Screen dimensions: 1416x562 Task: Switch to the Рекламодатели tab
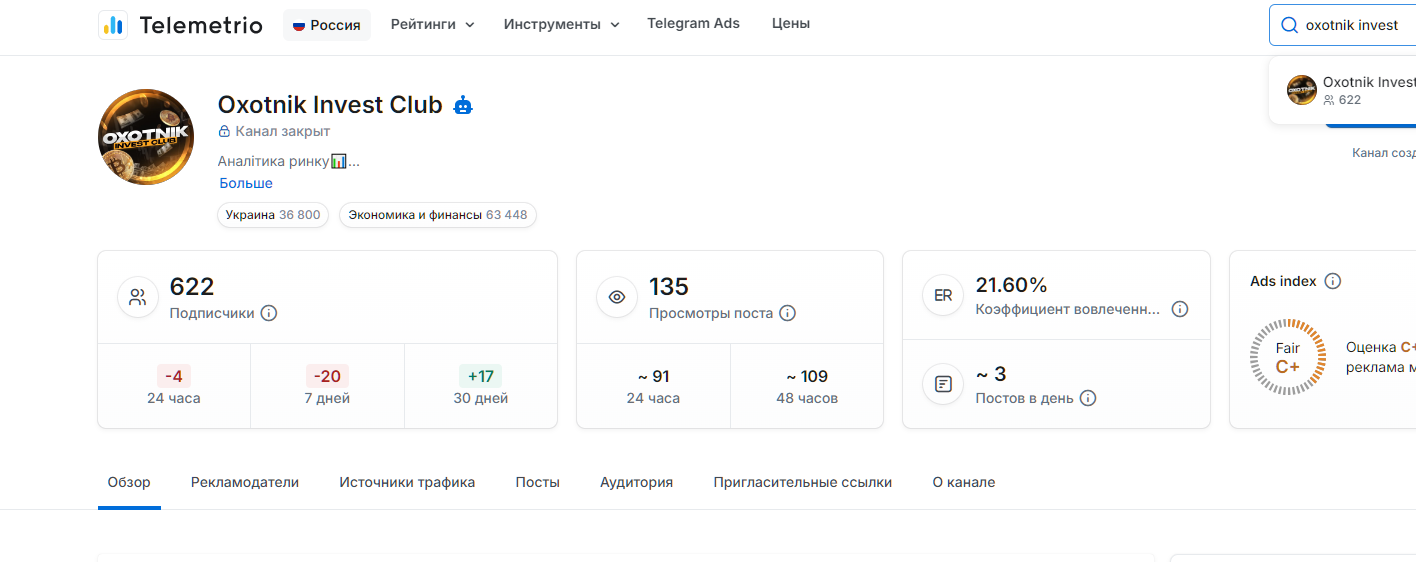tap(245, 482)
